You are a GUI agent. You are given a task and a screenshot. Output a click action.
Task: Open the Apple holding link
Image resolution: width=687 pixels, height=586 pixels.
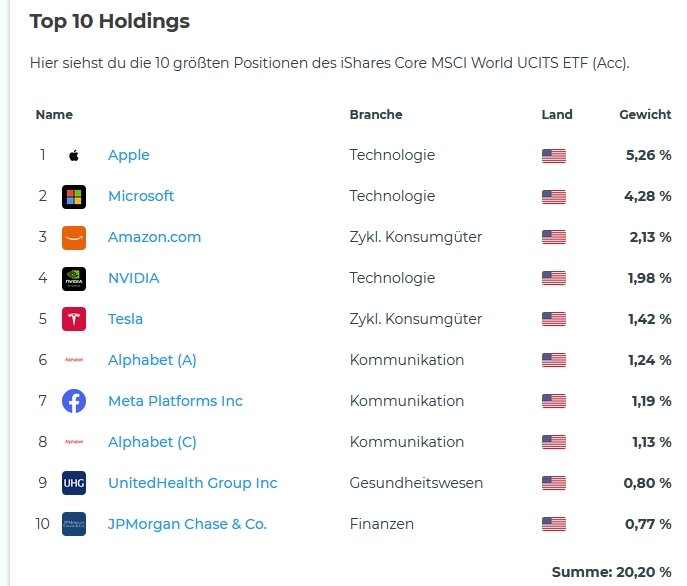128,155
